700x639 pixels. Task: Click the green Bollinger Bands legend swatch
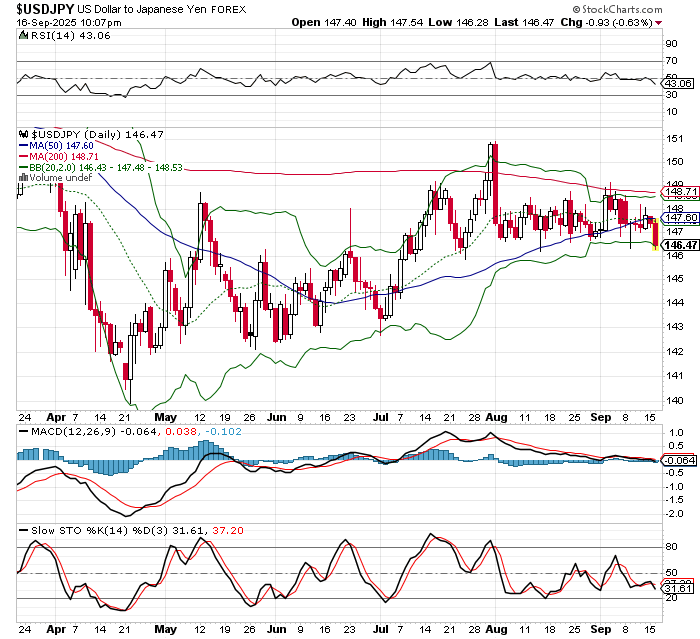tap(25, 167)
